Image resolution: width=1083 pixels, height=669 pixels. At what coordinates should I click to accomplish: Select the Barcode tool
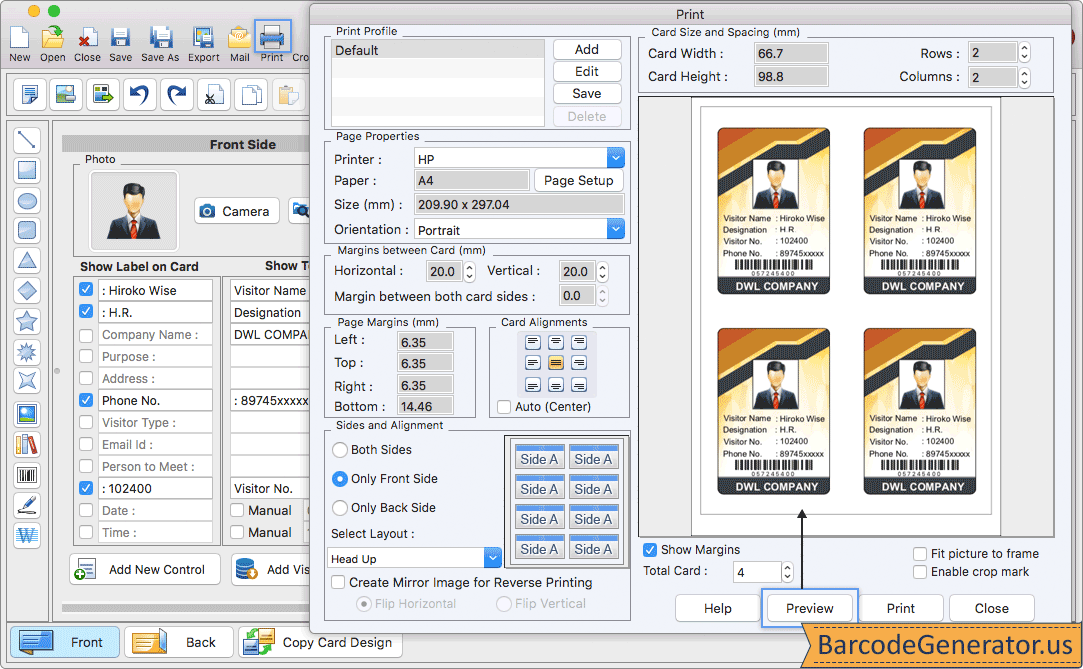pyautogui.click(x=26, y=475)
